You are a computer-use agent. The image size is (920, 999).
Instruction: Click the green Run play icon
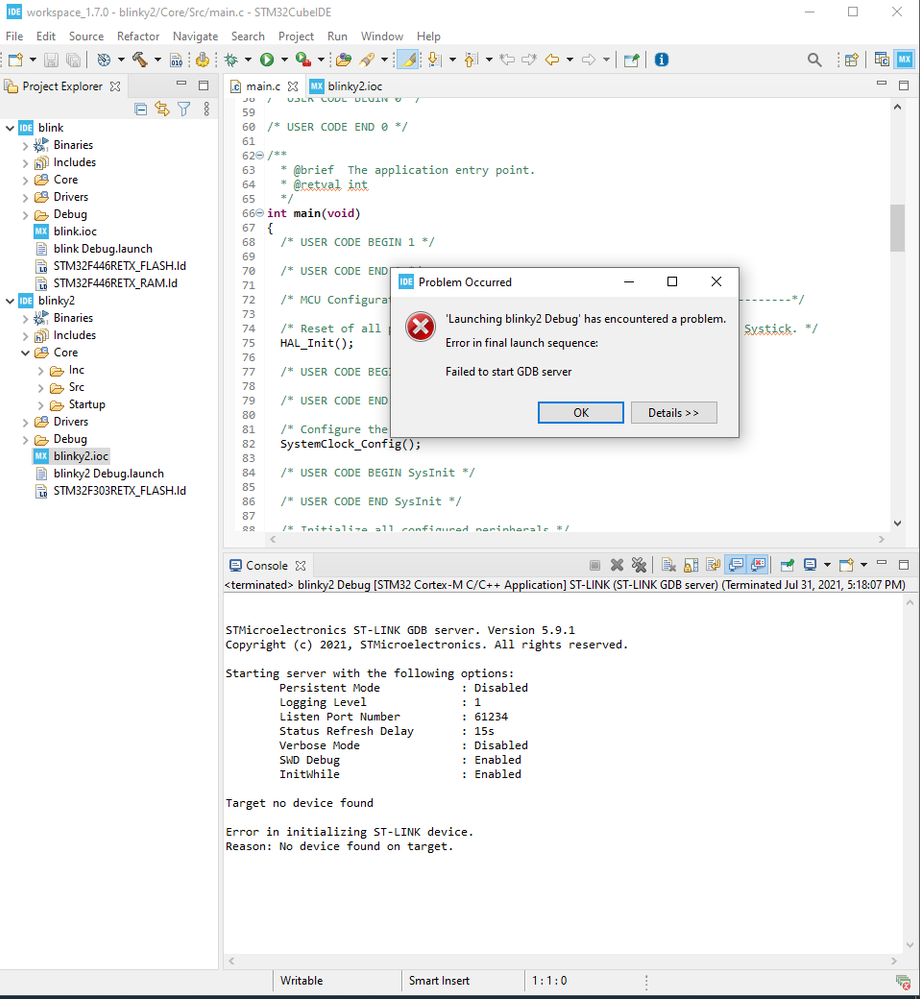tap(267, 60)
